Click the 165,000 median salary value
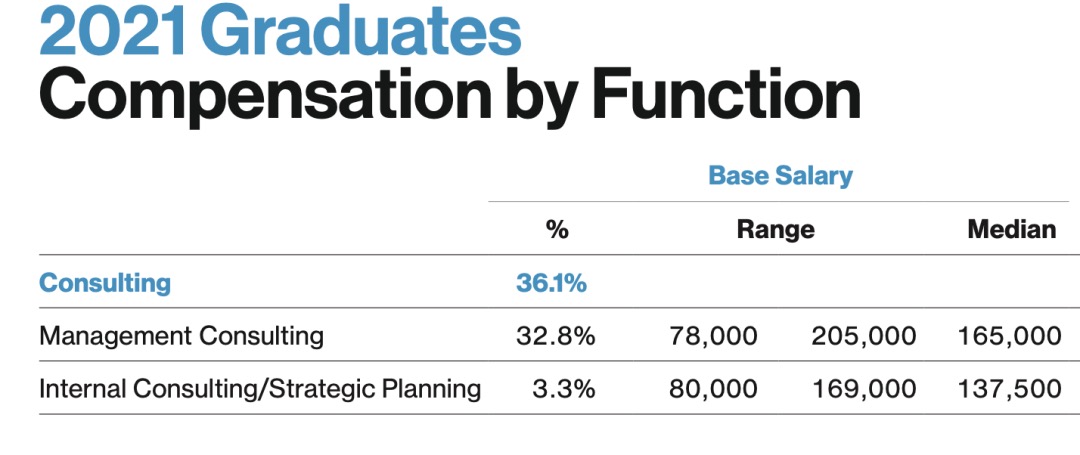The width and height of the screenshot is (1080, 455). 1009,336
